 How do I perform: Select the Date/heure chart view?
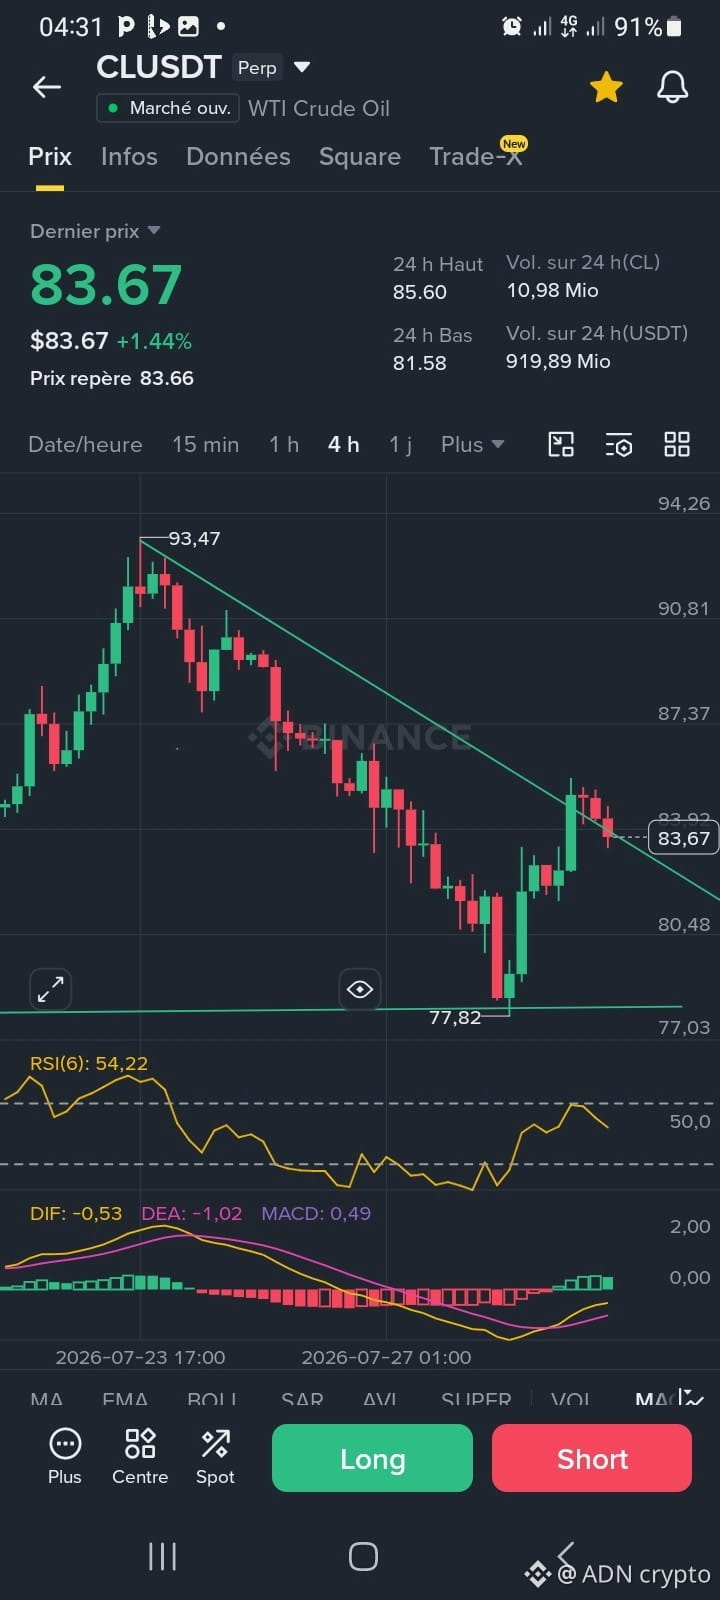85,444
